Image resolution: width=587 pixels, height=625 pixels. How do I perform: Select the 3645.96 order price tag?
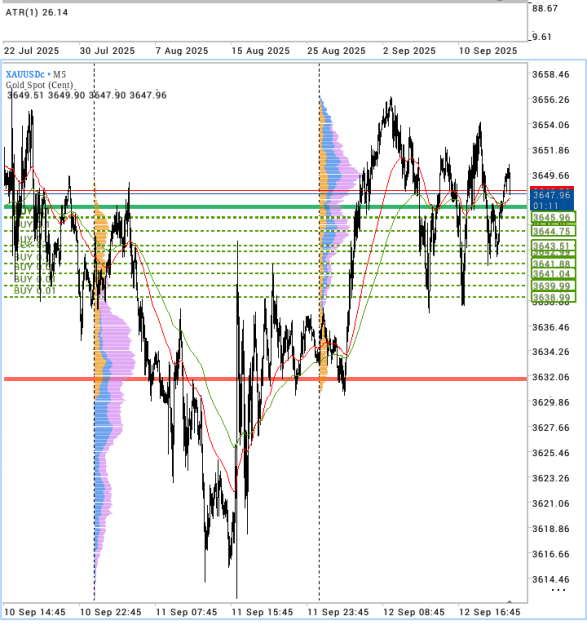coord(554,217)
